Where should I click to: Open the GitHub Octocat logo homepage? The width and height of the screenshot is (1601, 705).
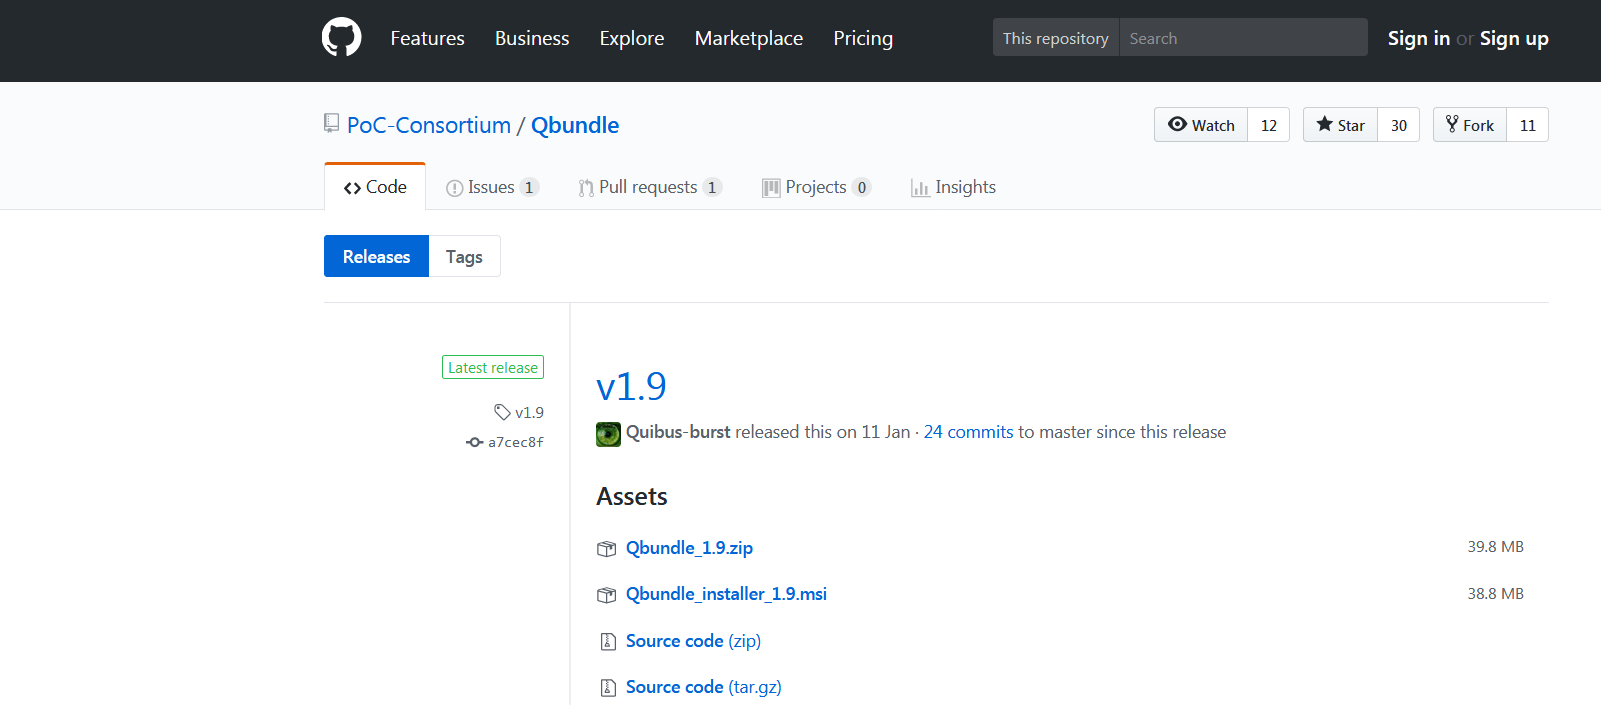tap(341, 38)
